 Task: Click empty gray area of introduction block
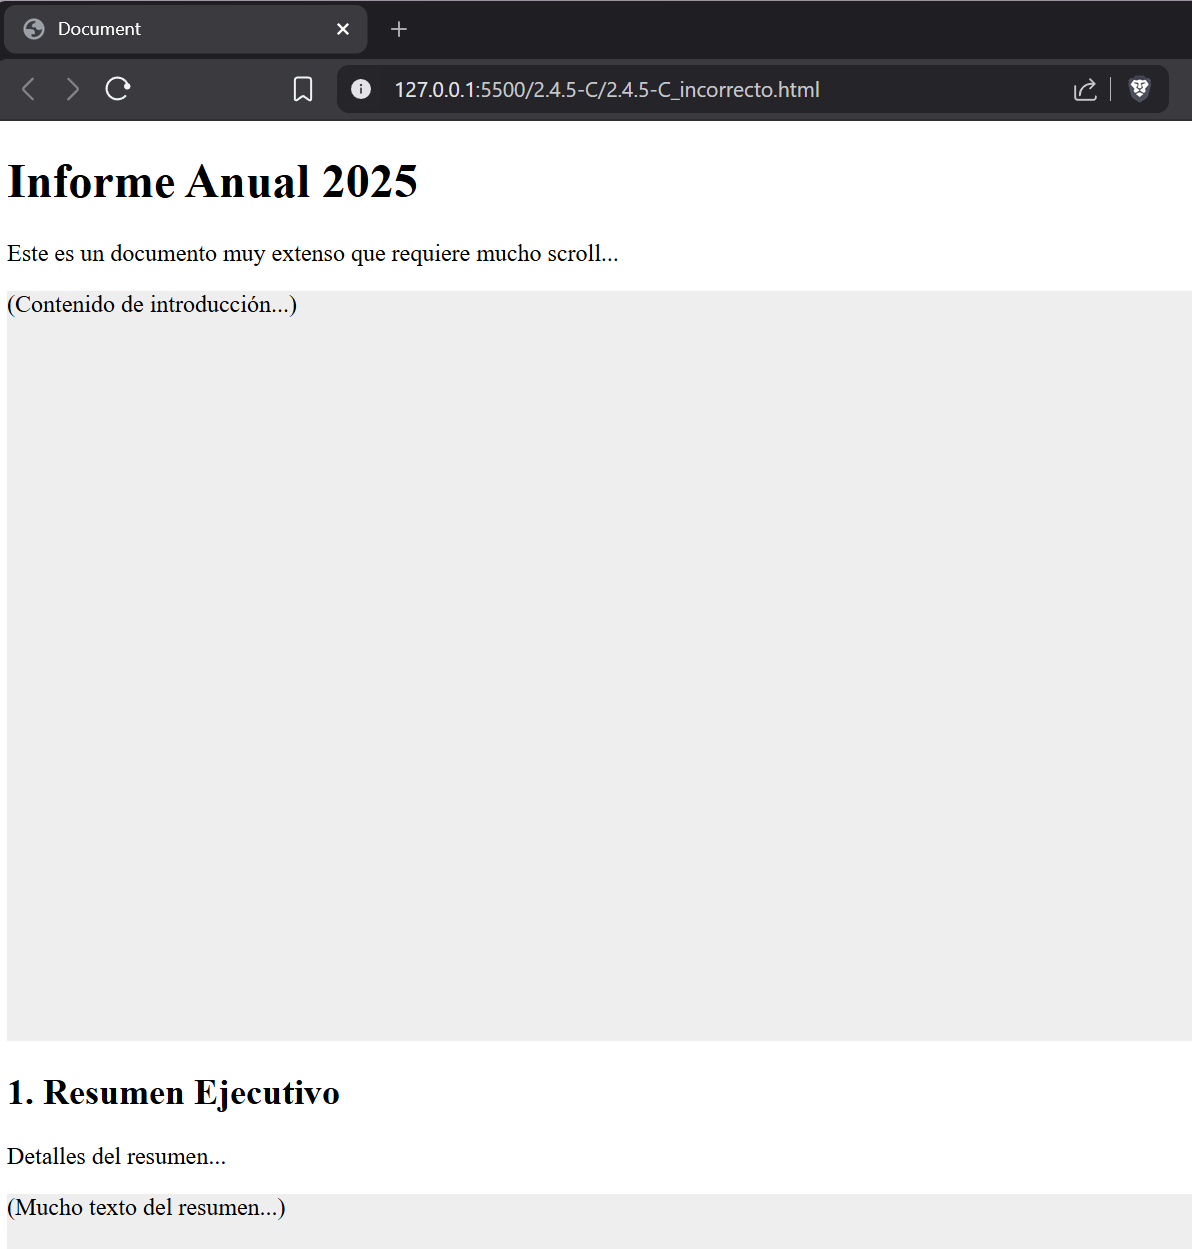pyautogui.click(x=600, y=670)
